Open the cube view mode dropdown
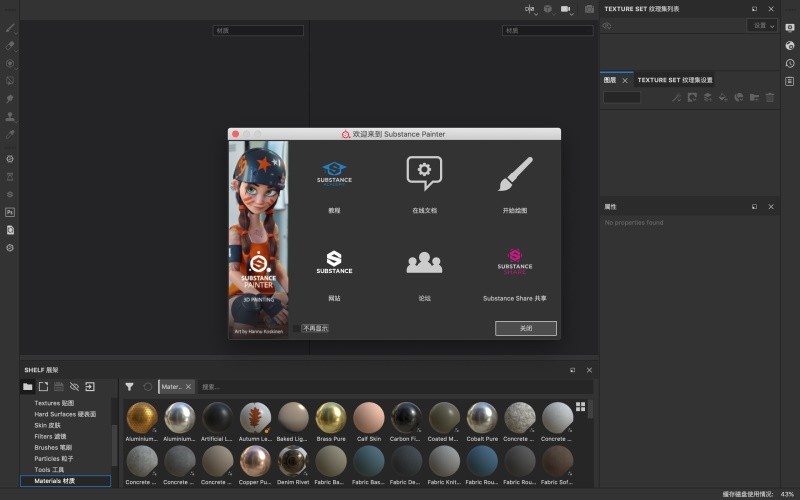 pyautogui.click(x=548, y=9)
